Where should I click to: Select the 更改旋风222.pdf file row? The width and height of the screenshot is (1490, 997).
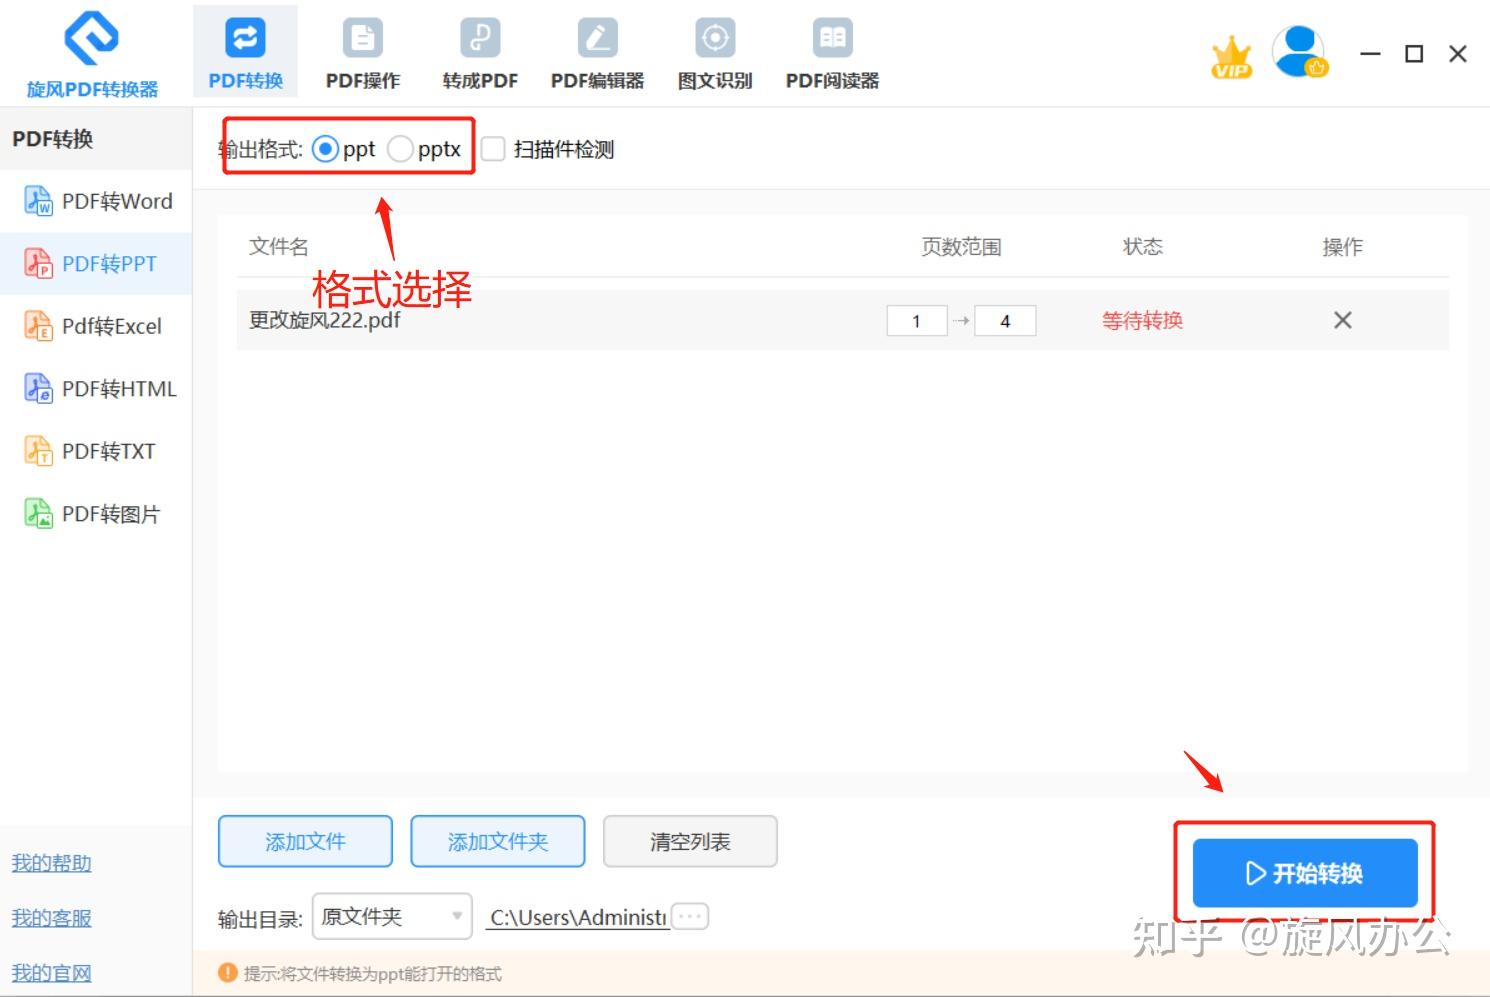tap(842, 320)
